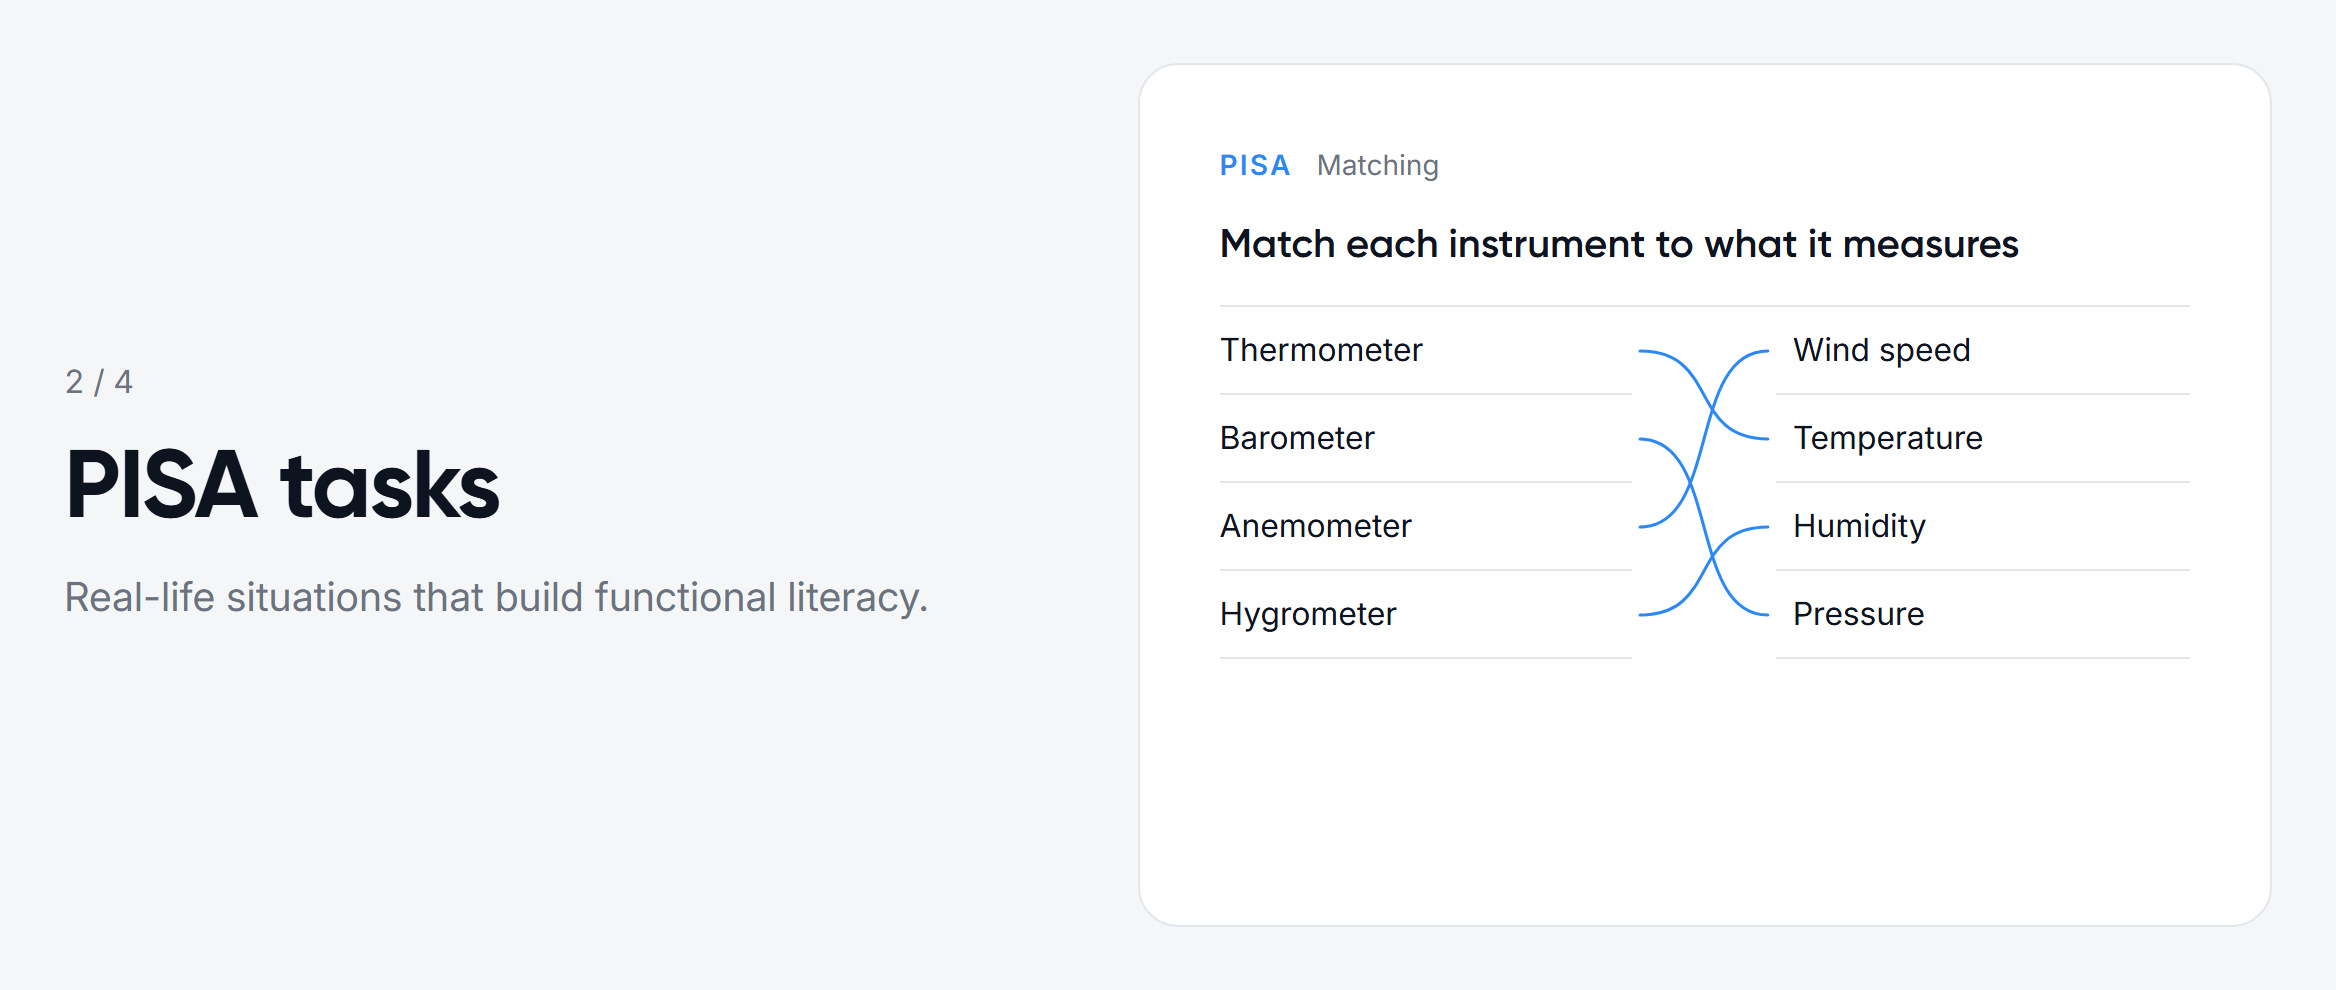Image resolution: width=2336 pixels, height=990 pixels.
Task: Choose the Temperature option
Action: 1982,438
